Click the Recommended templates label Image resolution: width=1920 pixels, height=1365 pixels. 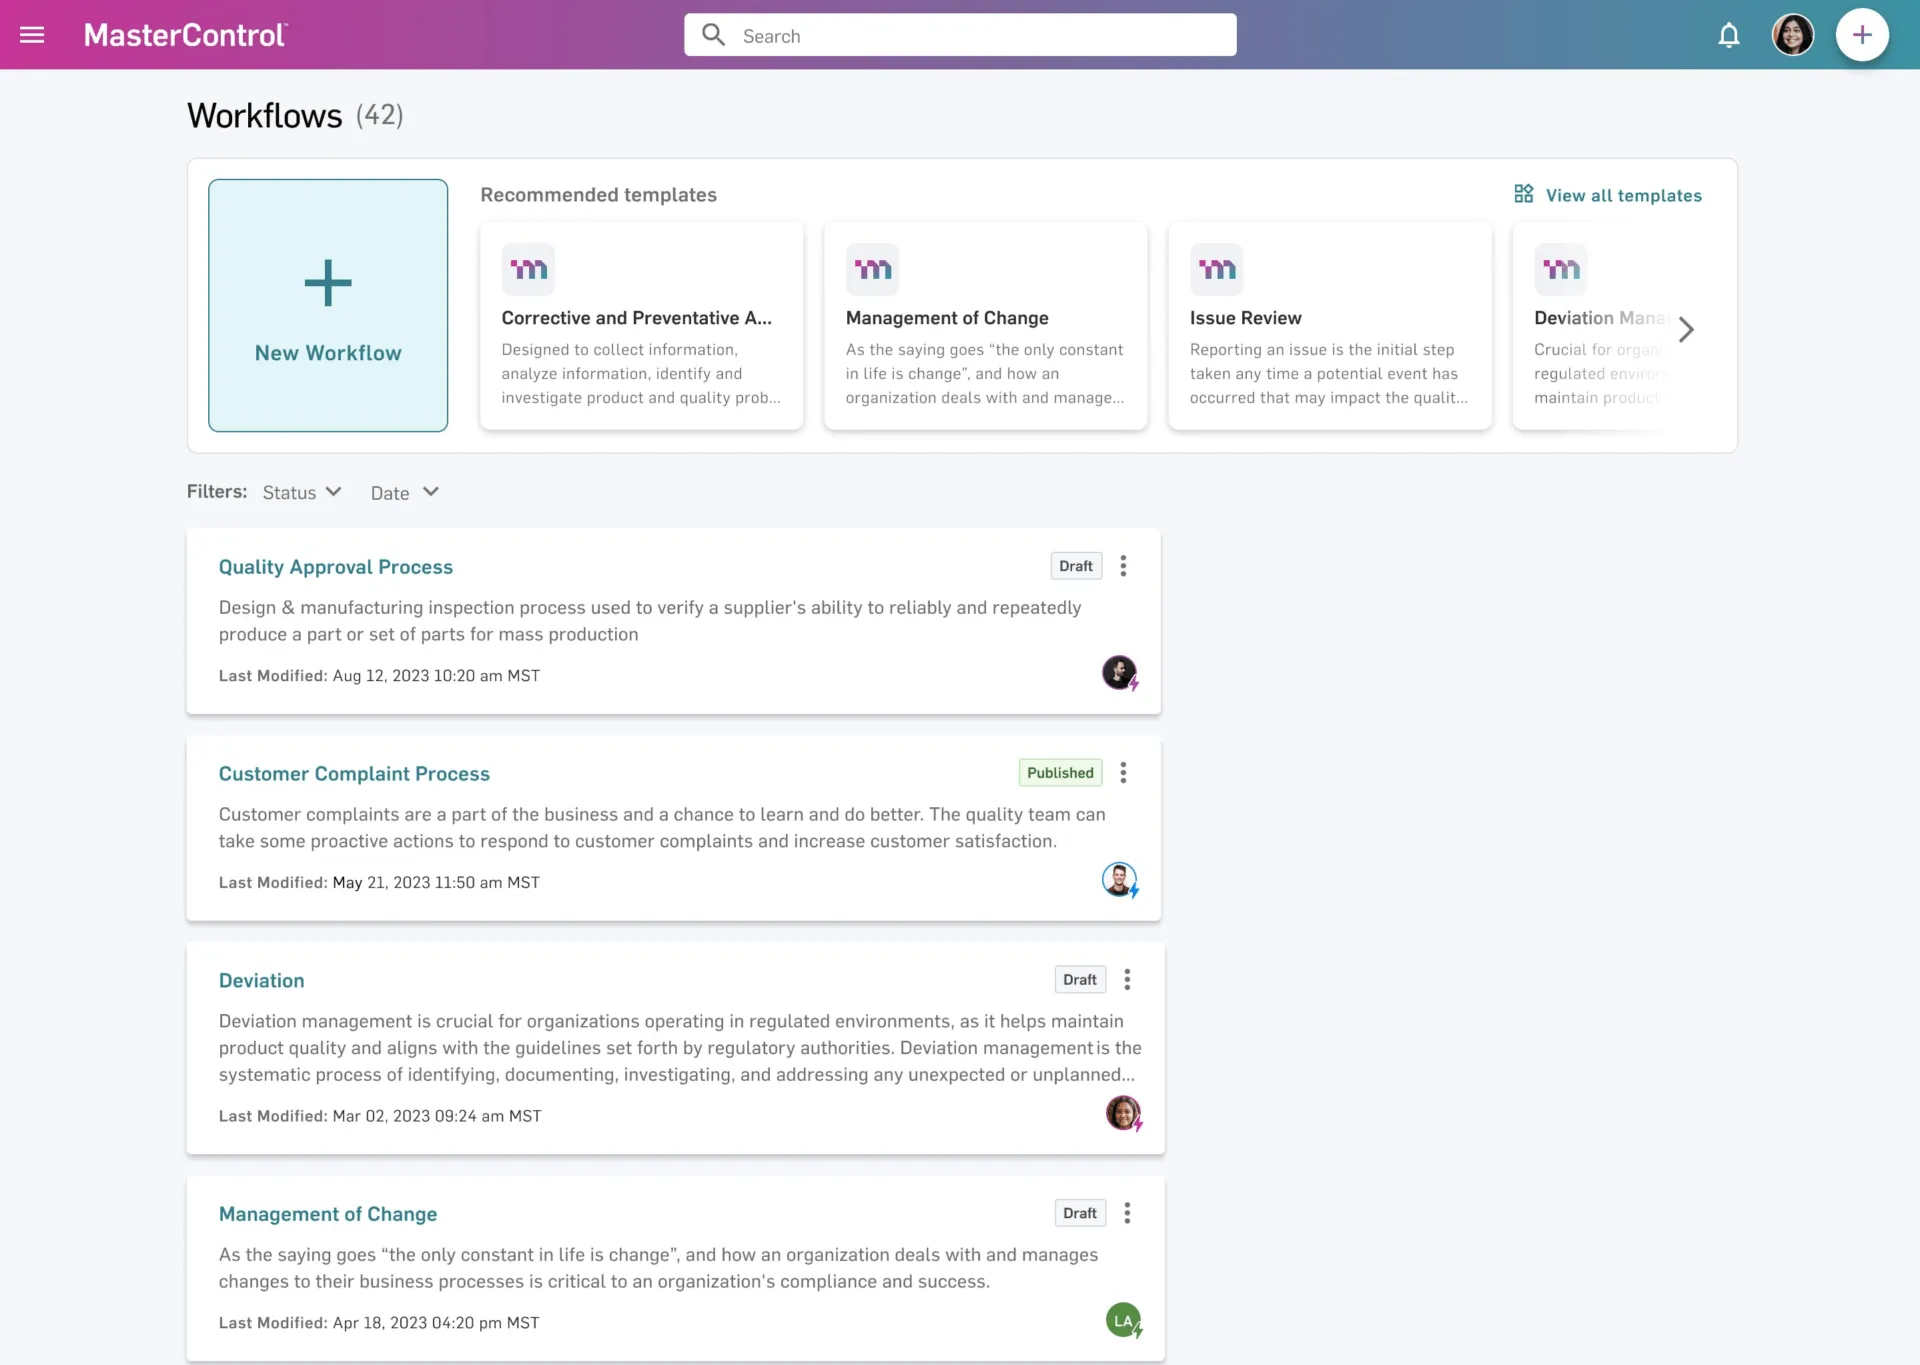[598, 195]
